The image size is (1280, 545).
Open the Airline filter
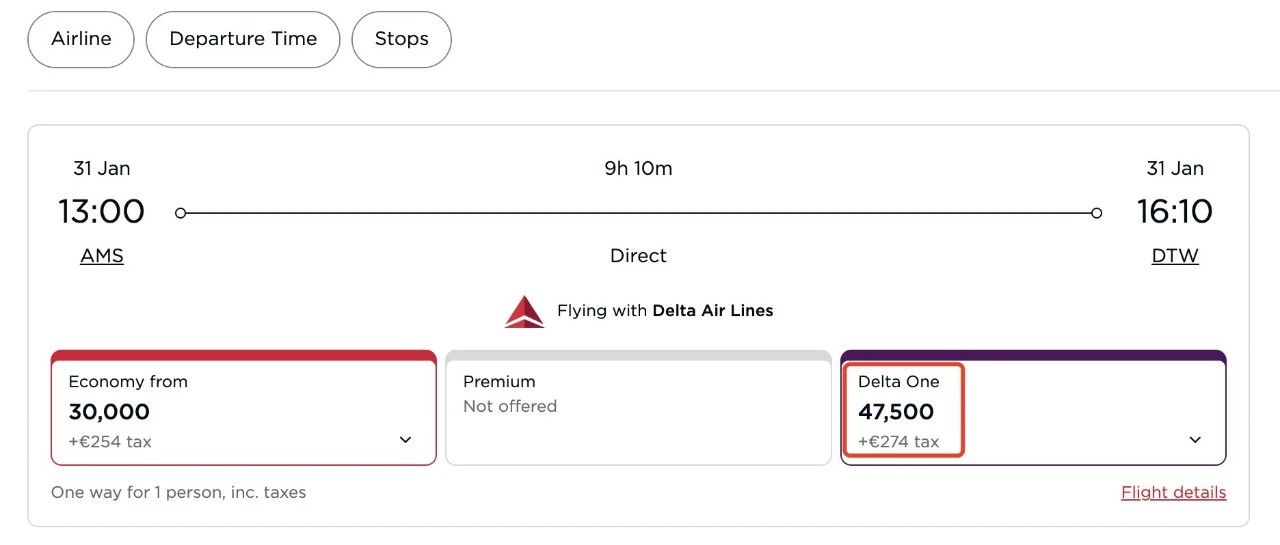coord(81,39)
